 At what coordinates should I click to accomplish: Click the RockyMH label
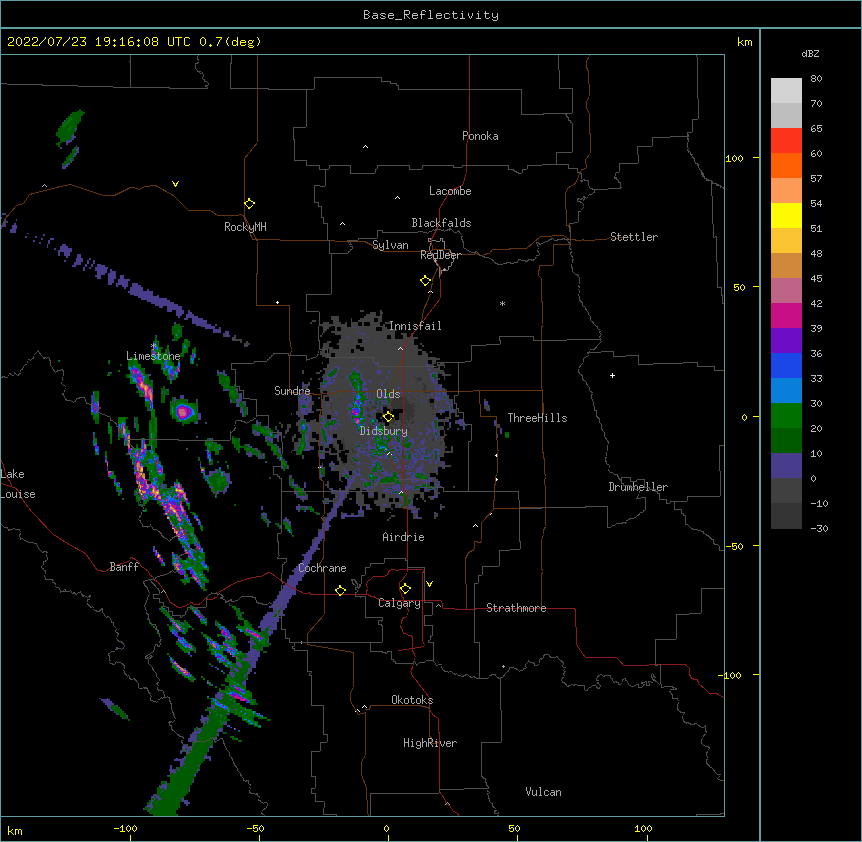(245, 227)
